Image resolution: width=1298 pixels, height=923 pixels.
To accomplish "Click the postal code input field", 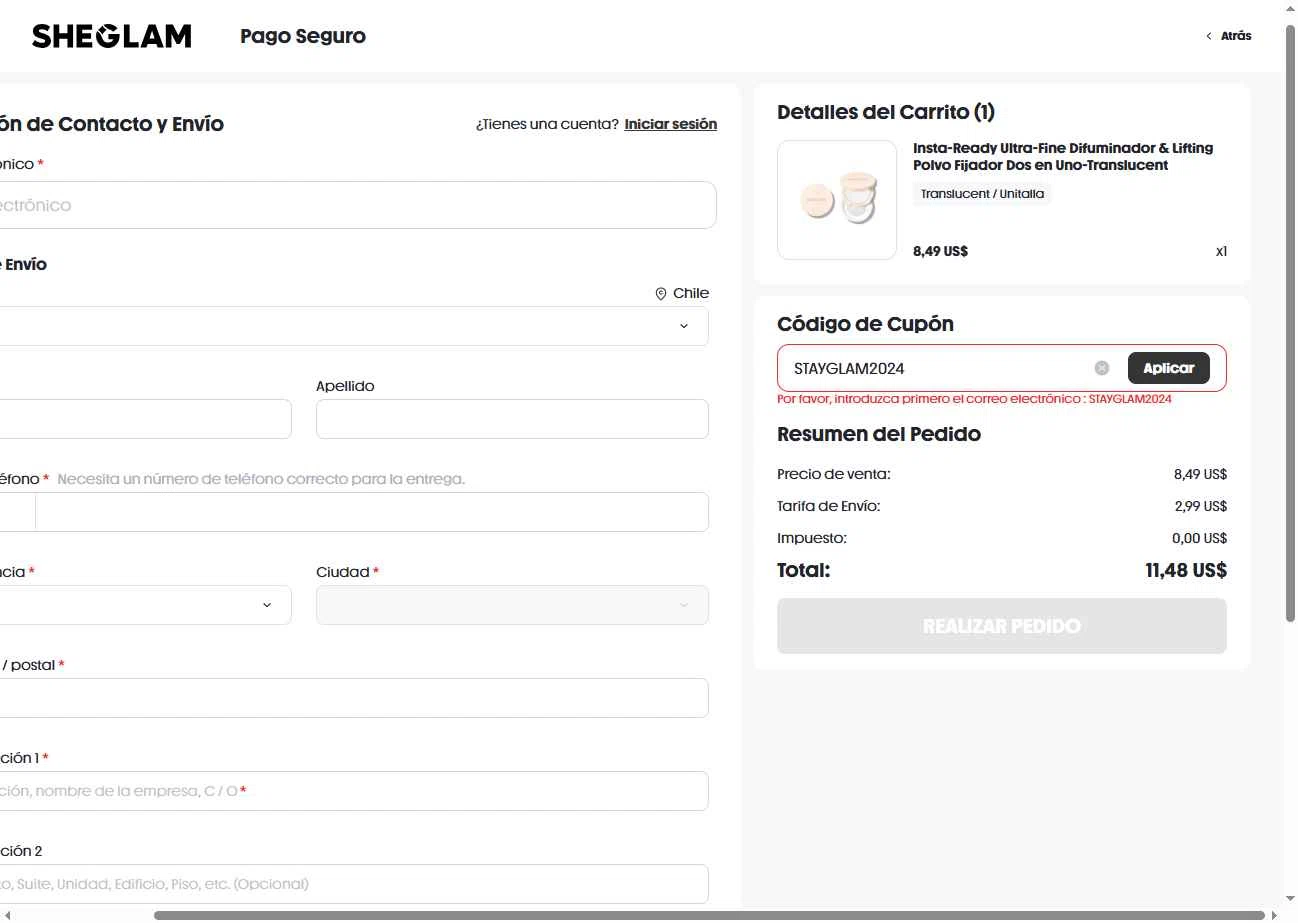I will coord(352,698).
